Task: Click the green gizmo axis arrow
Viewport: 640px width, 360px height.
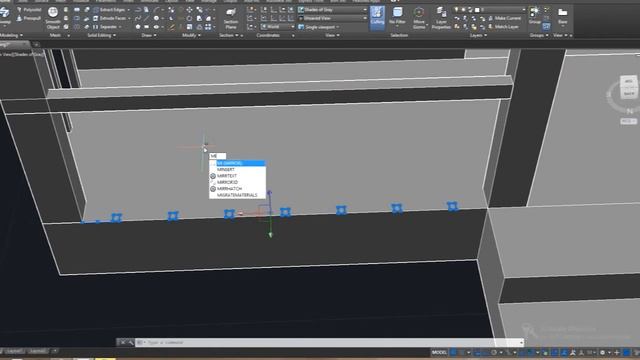Action: (270, 234)
